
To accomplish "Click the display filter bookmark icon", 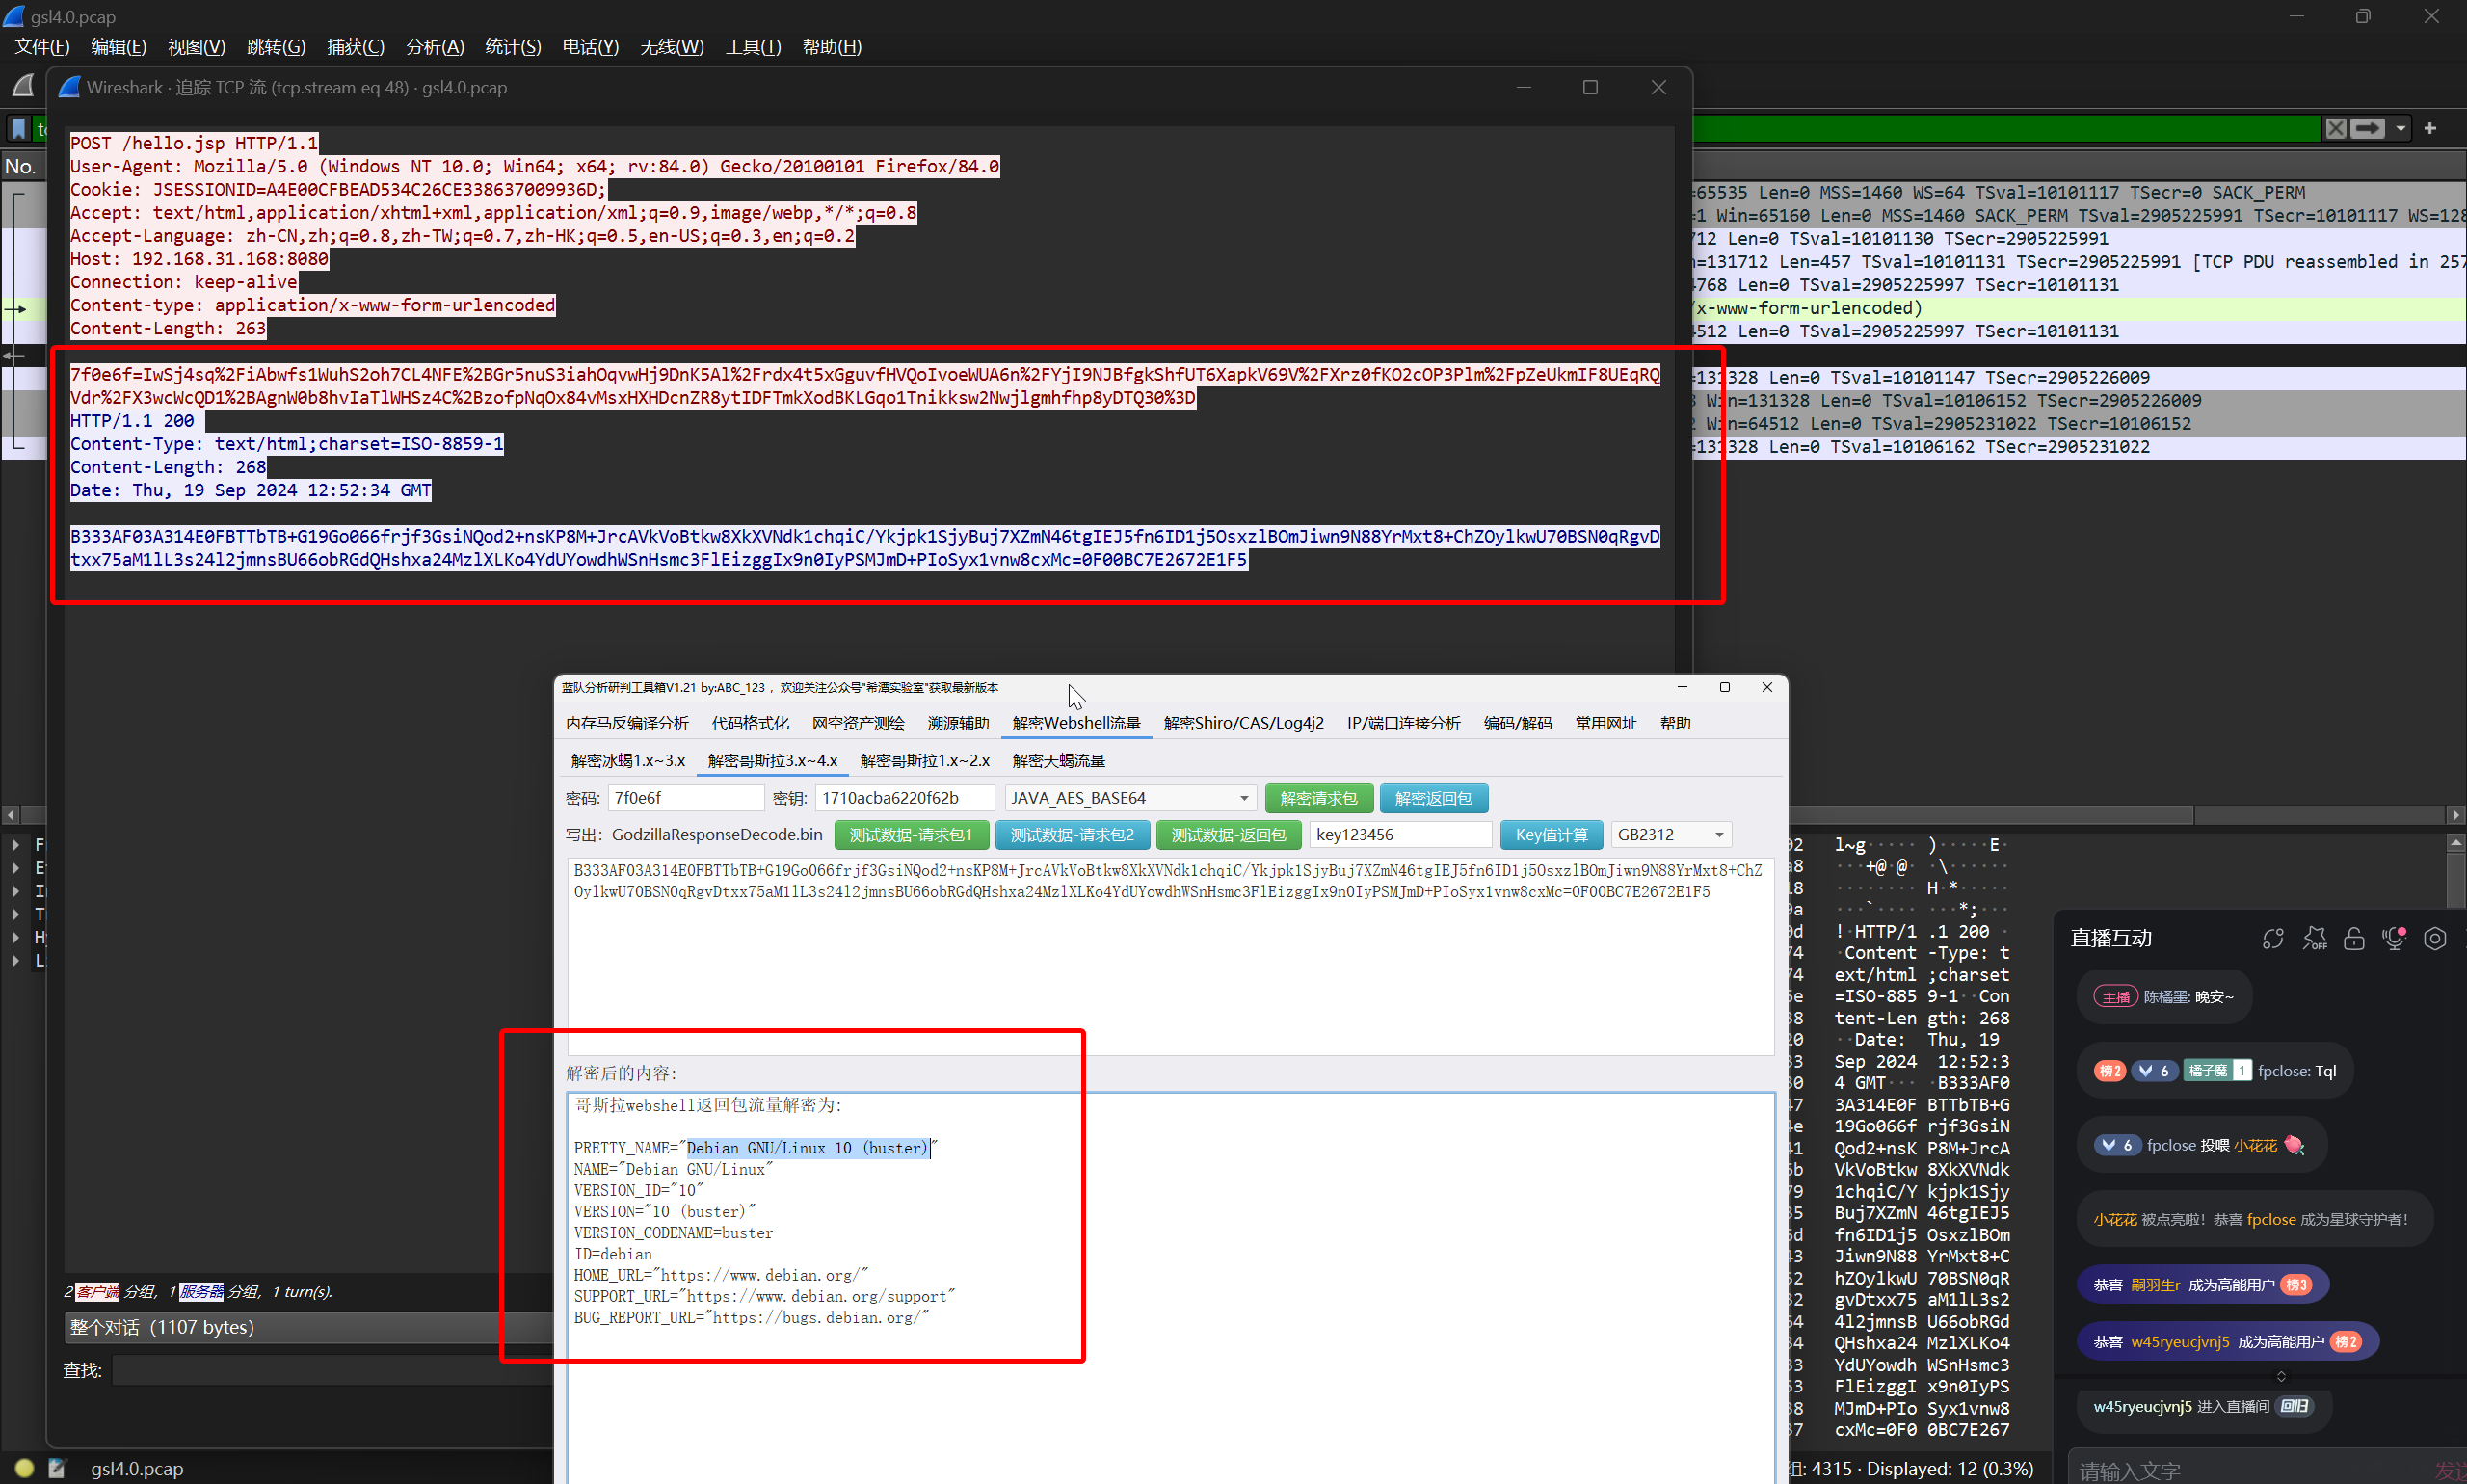I will pos(18,128).
